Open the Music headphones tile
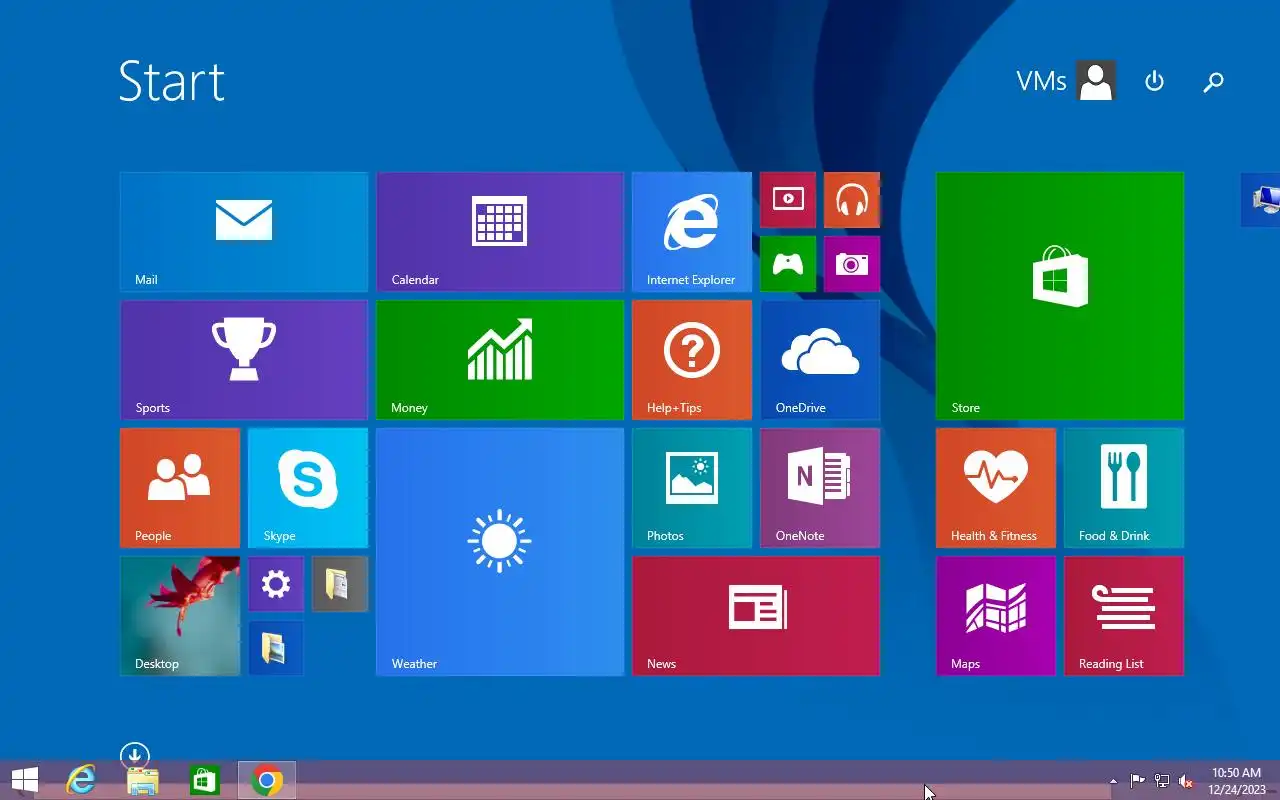Image resolution: width=1280 pixels, height=800 pixels. pyautogui.click(x=852, y=200)
